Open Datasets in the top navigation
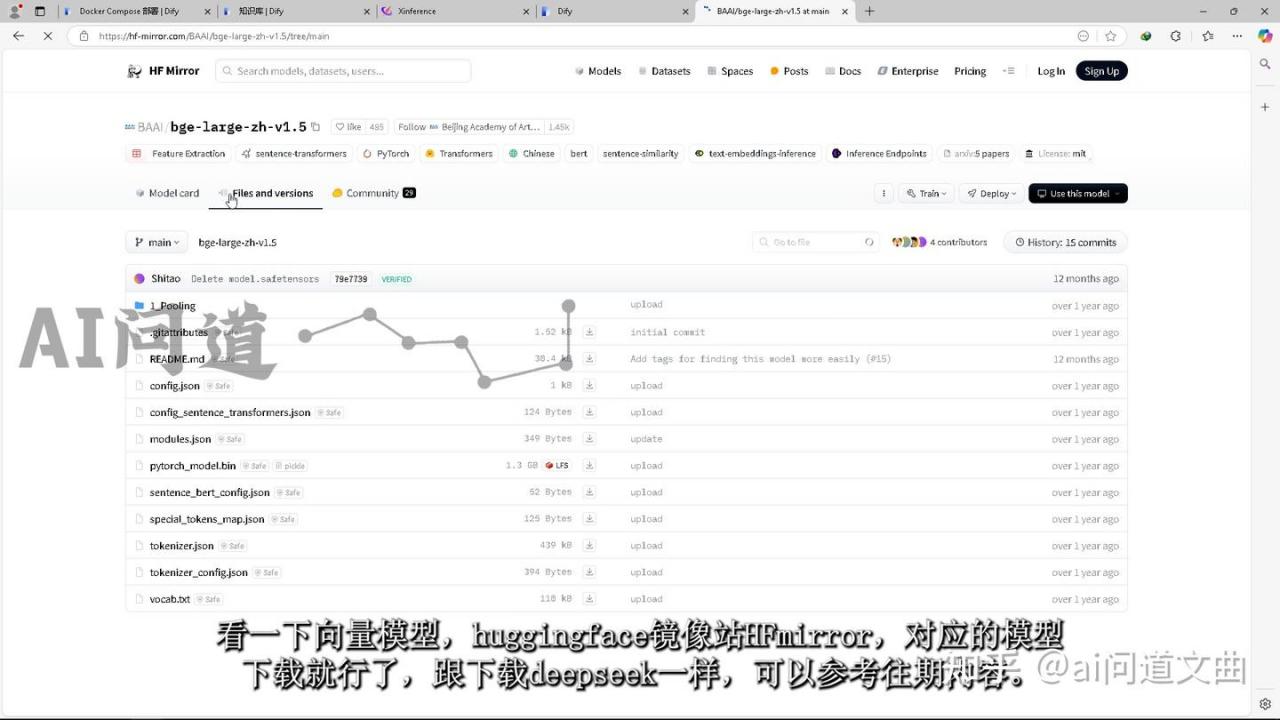 coord(664,71)
